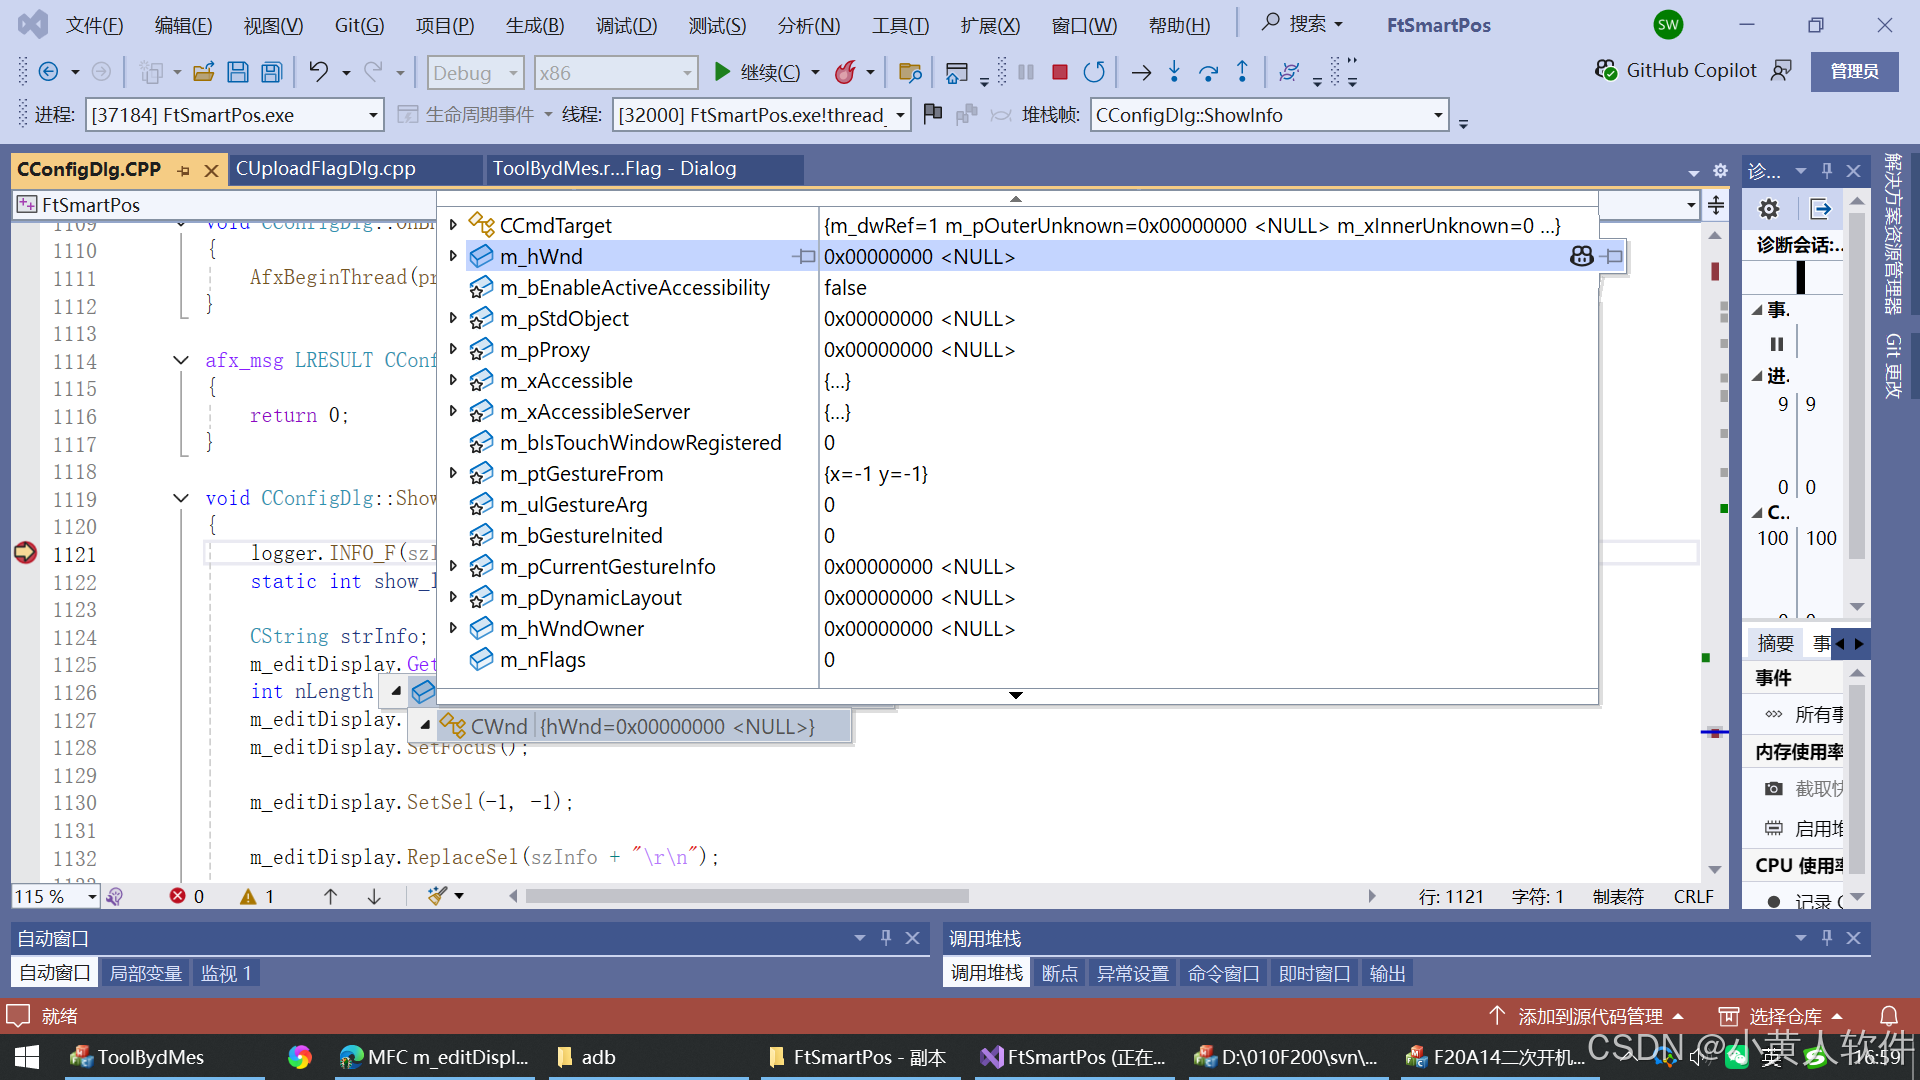Pin the m_hWnd data tip
This screenshot has height=1080, width=1920.
pyautogui.click(x=1611, y=257)
